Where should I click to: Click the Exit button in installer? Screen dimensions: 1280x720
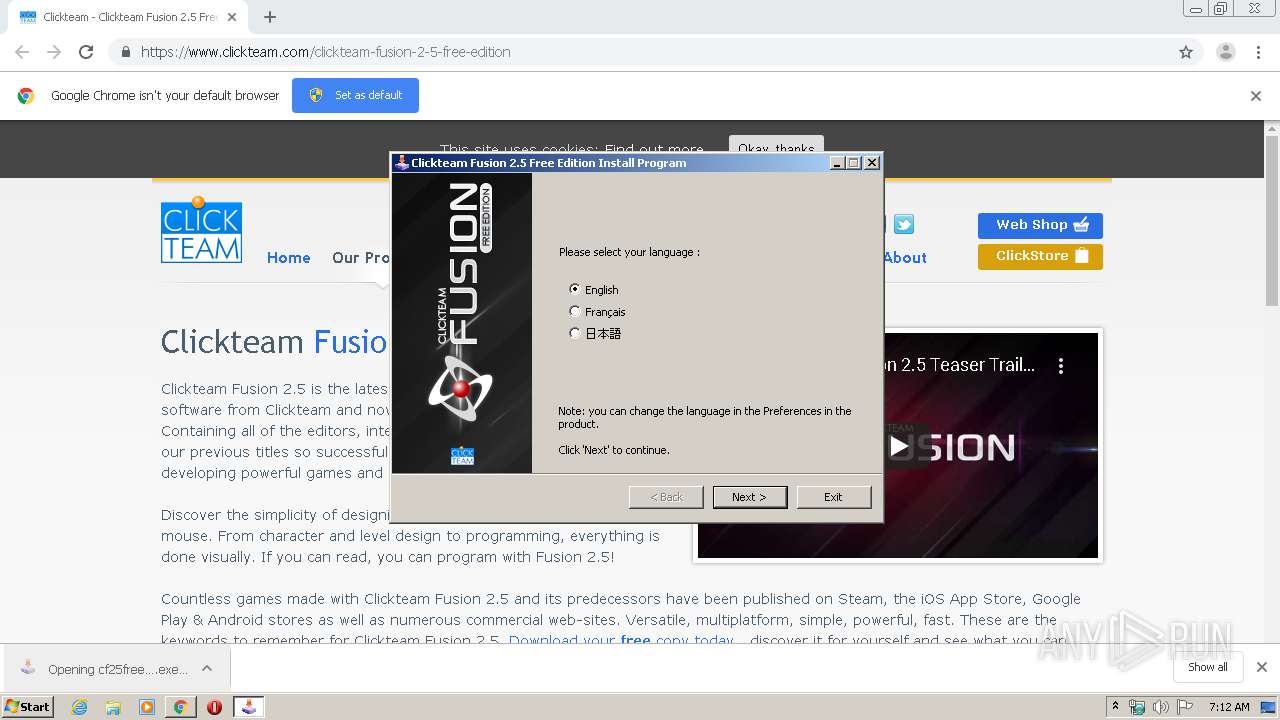tap(833, 497)
